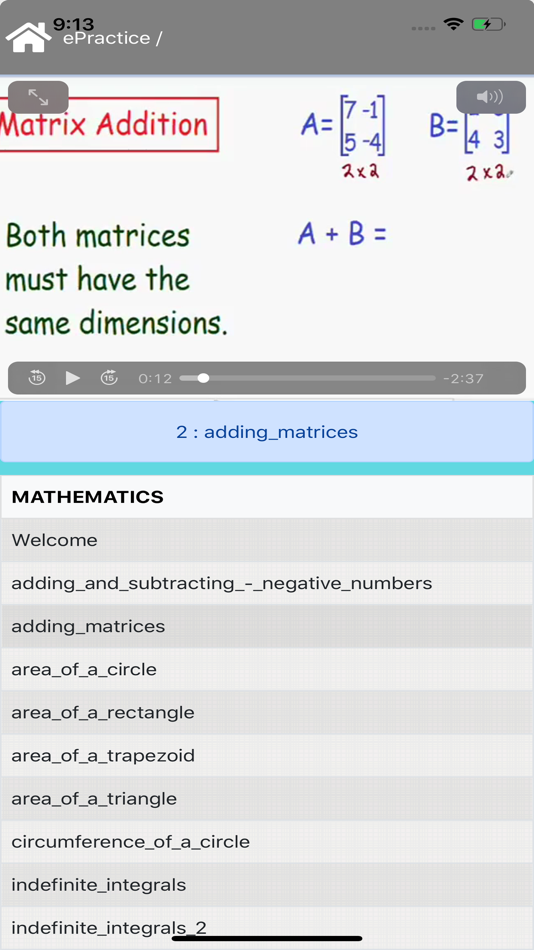The image size is (534, 950).
Task: Open area_of_a_rectangle lesson
Action: coord(267,712)
